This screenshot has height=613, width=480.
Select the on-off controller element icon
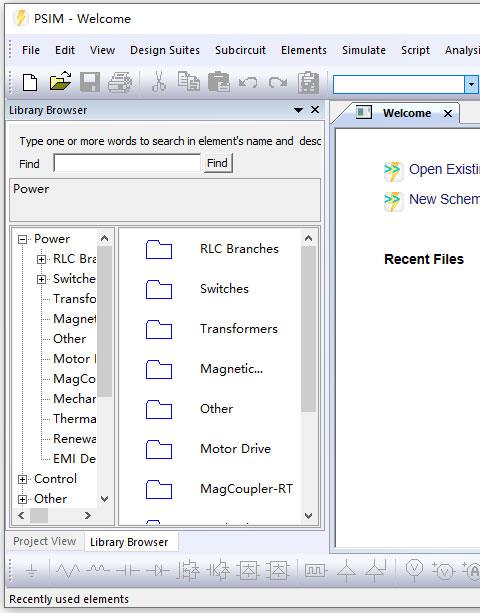[376, 570]
